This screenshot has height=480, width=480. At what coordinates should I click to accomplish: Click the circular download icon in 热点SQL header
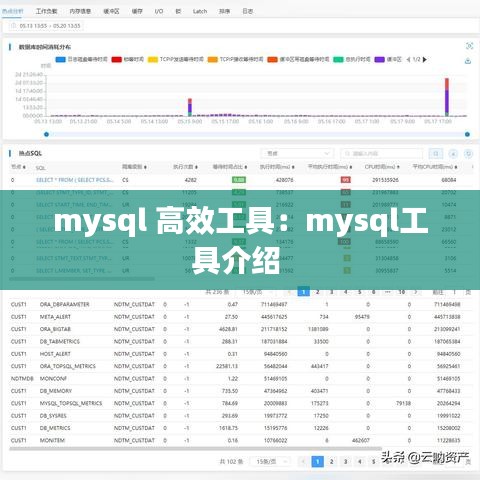pyautogui.click(x=453, y=154)
